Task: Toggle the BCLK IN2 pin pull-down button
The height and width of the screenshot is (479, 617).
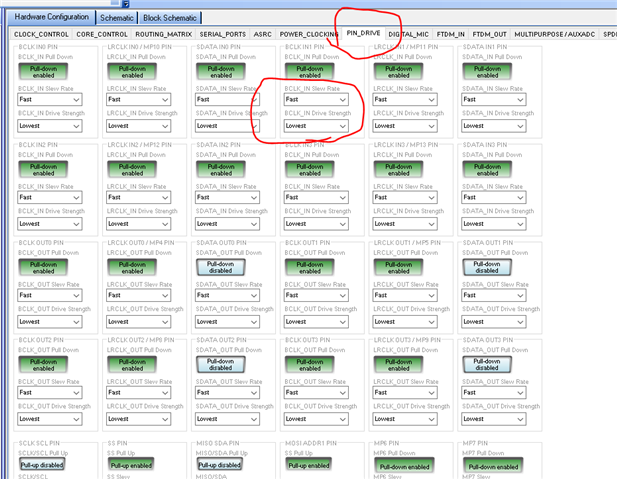Action: 43,170
